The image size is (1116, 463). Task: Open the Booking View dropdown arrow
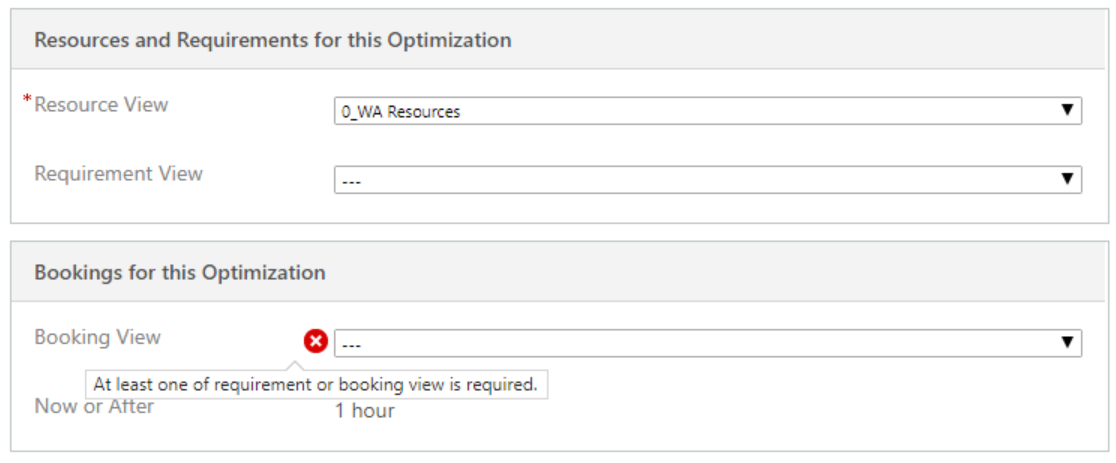[x=1067, y=343]
